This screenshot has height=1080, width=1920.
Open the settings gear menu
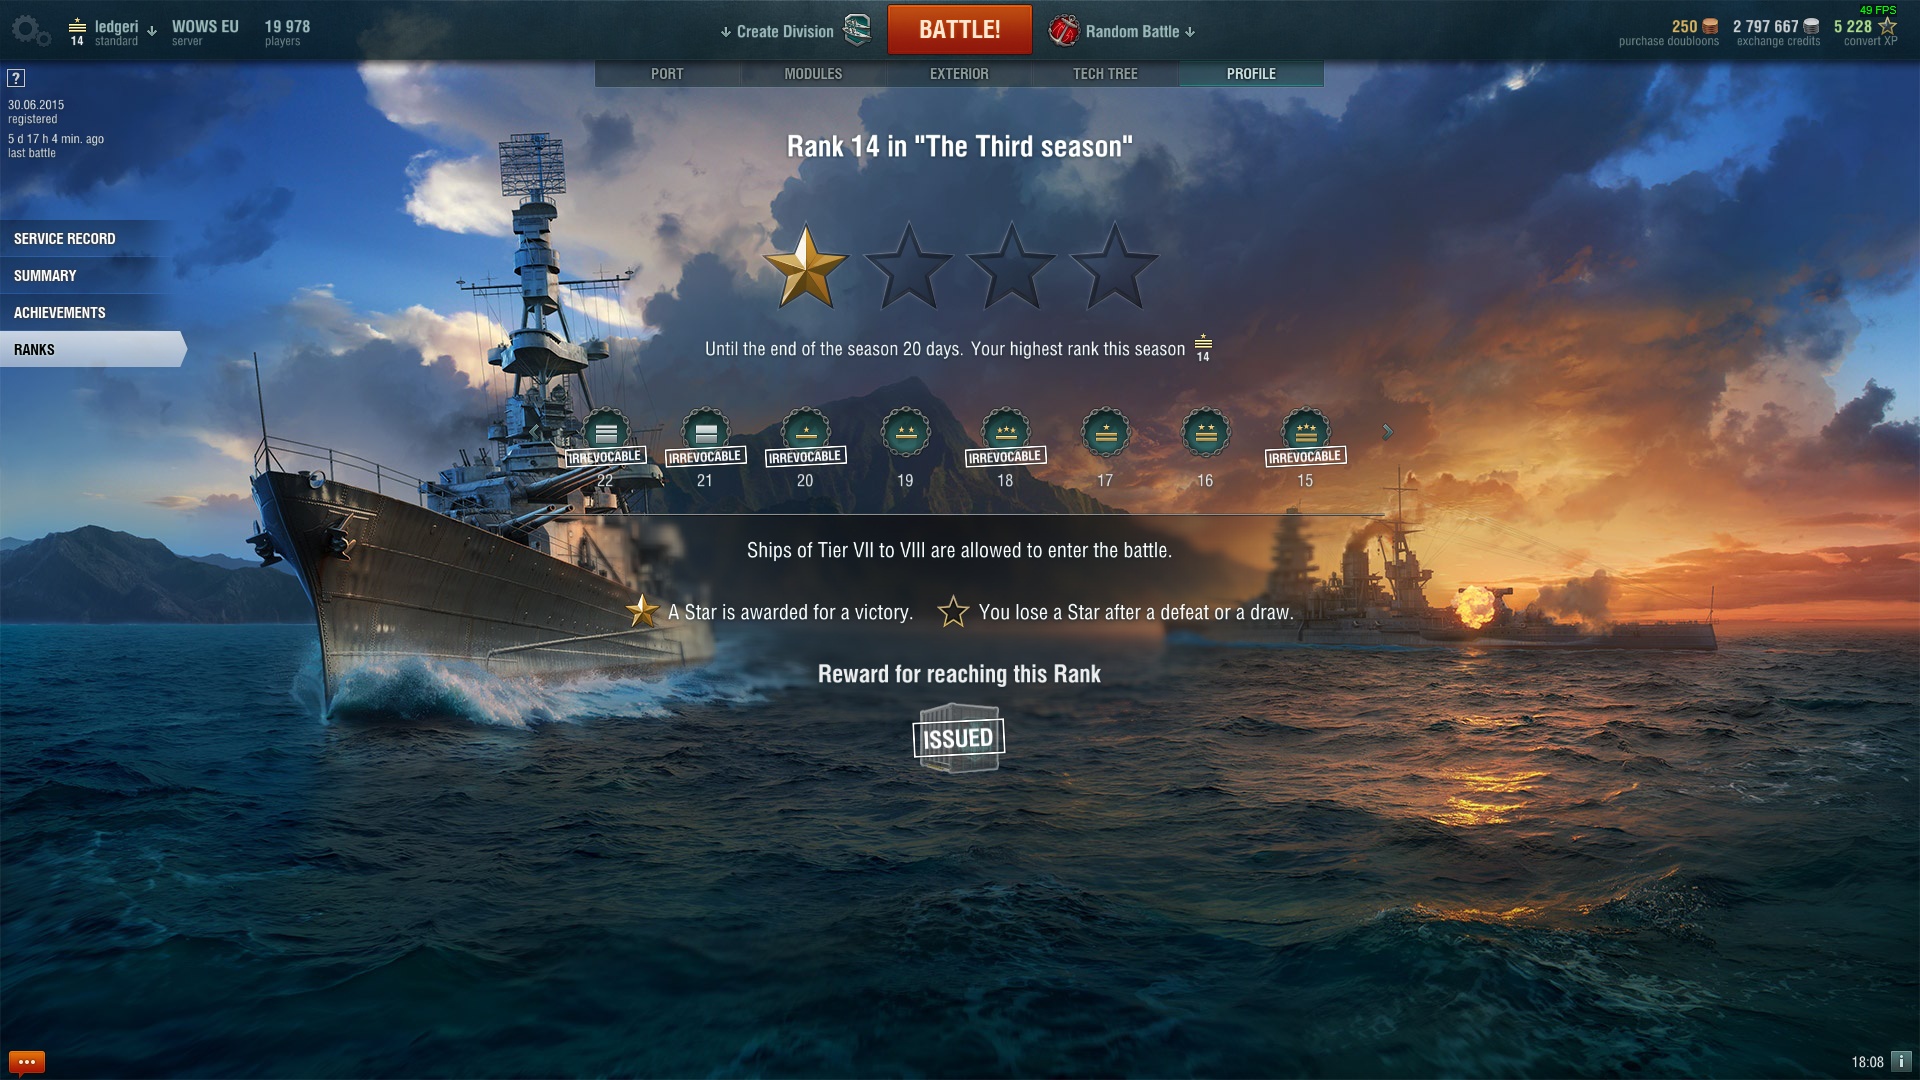click(x=30, y=30)
